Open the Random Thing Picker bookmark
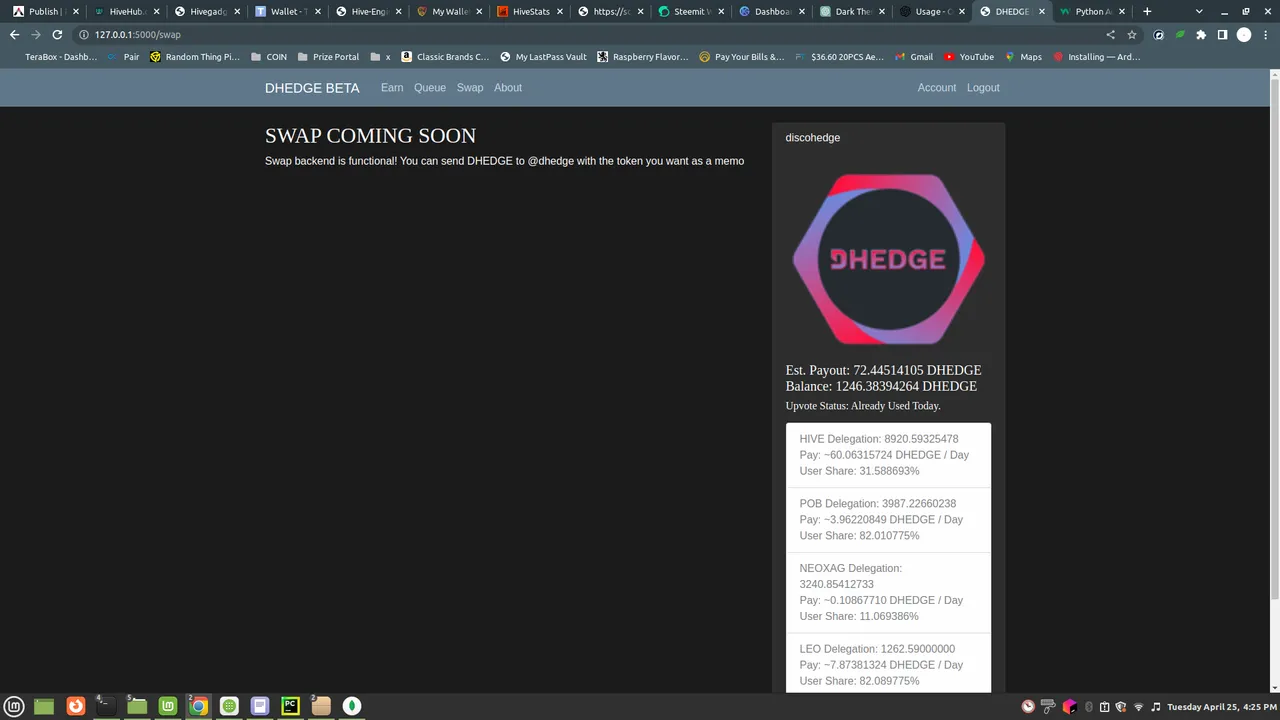Viewport: 1280px width, 720px height. [195, 57]
